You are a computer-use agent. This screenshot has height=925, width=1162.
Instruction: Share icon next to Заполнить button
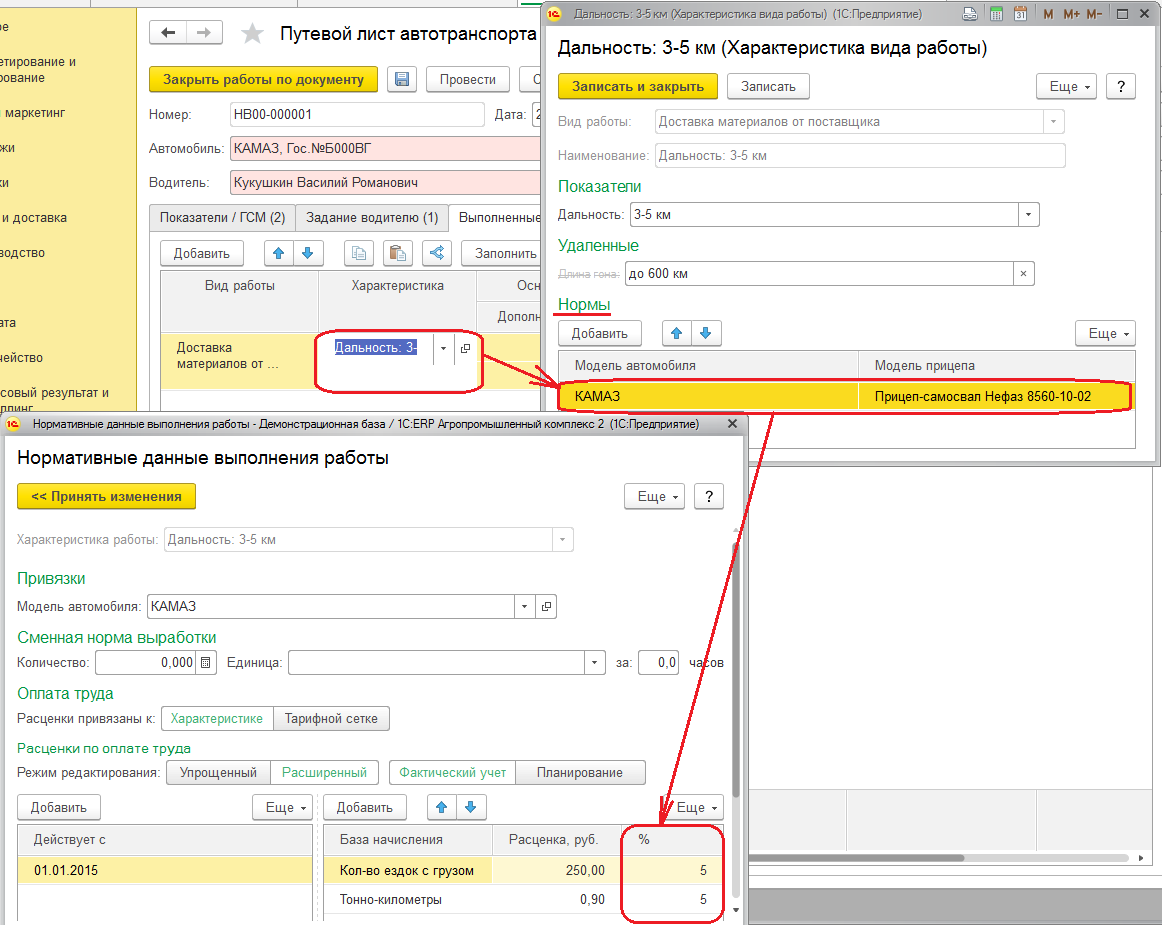pyautogui.click(x=437, y=253)
